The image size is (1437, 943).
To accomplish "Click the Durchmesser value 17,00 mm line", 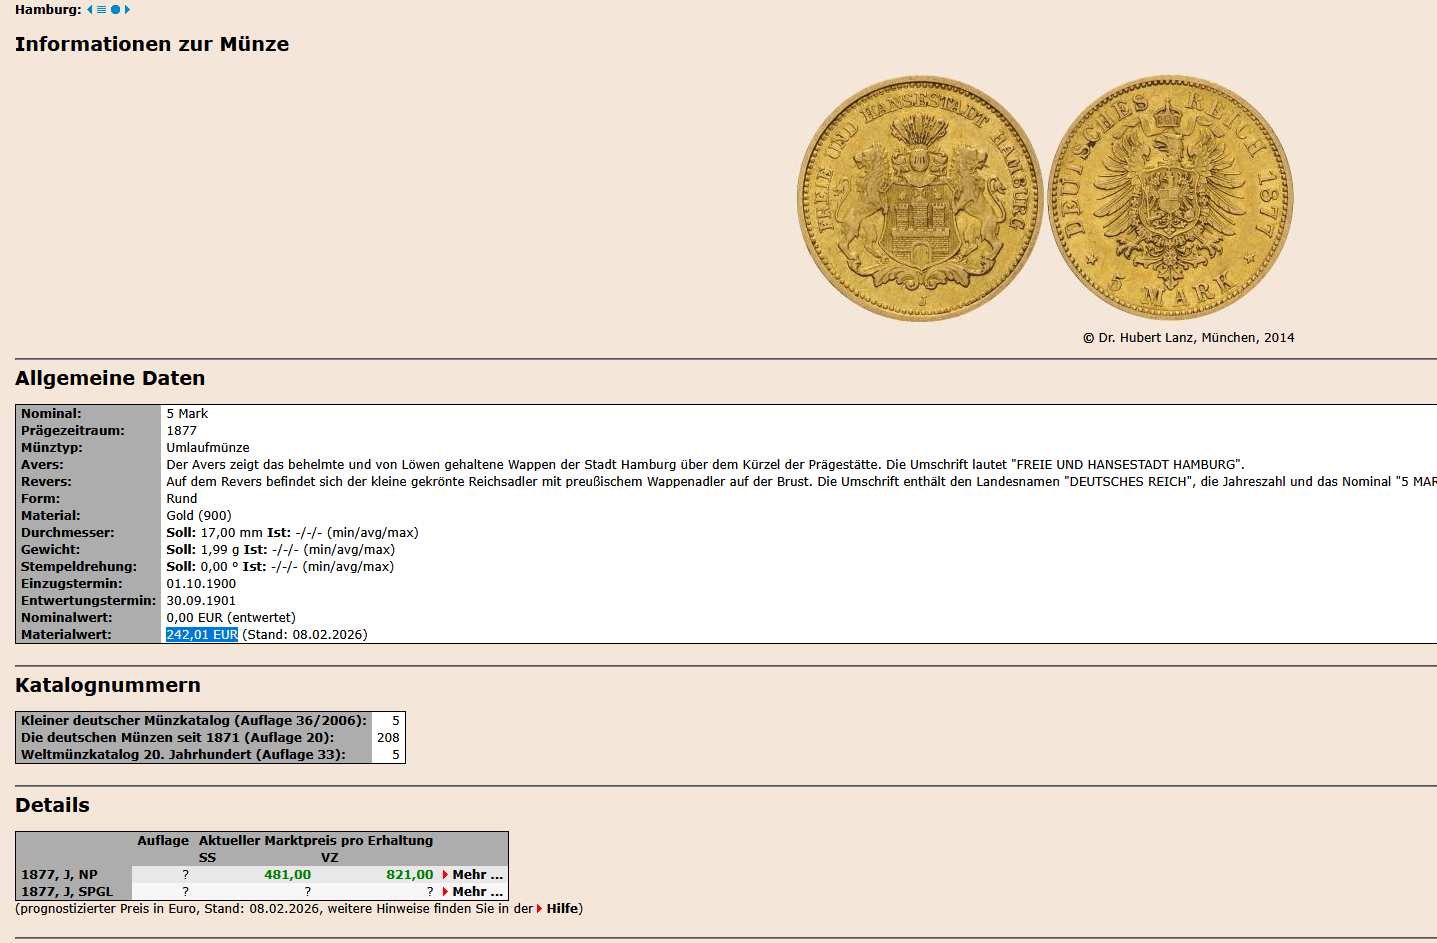I will [x=292, y=533].
